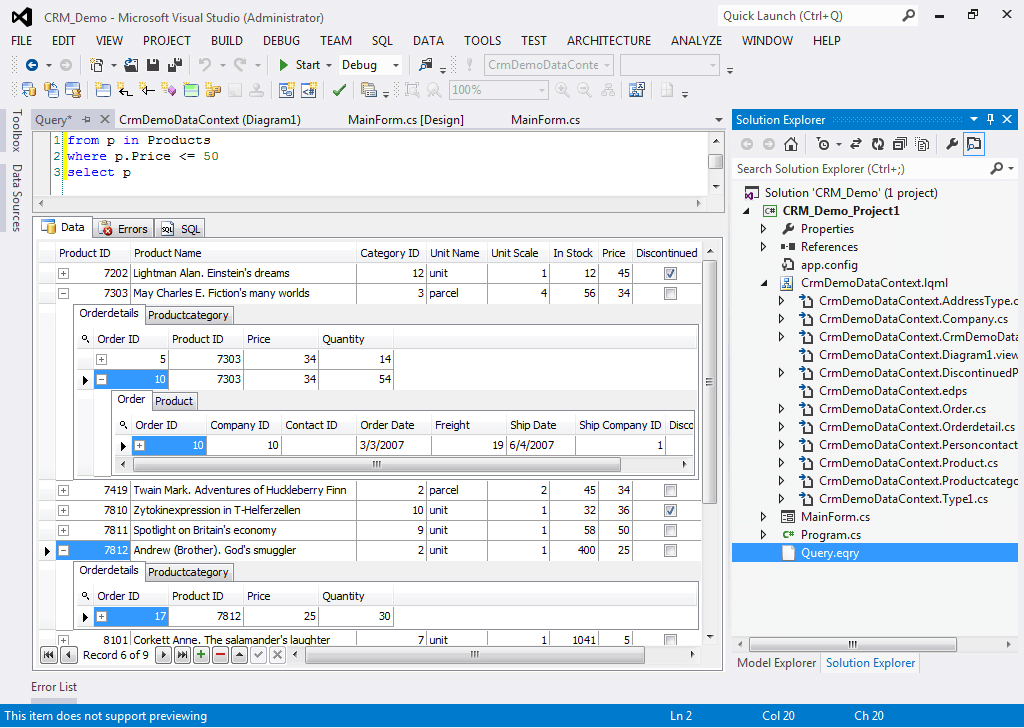The width and height of the screenshot is (1024, 728).
Task: Click the Navigate Backward arrow icon
Action: [x=31, y=65]
